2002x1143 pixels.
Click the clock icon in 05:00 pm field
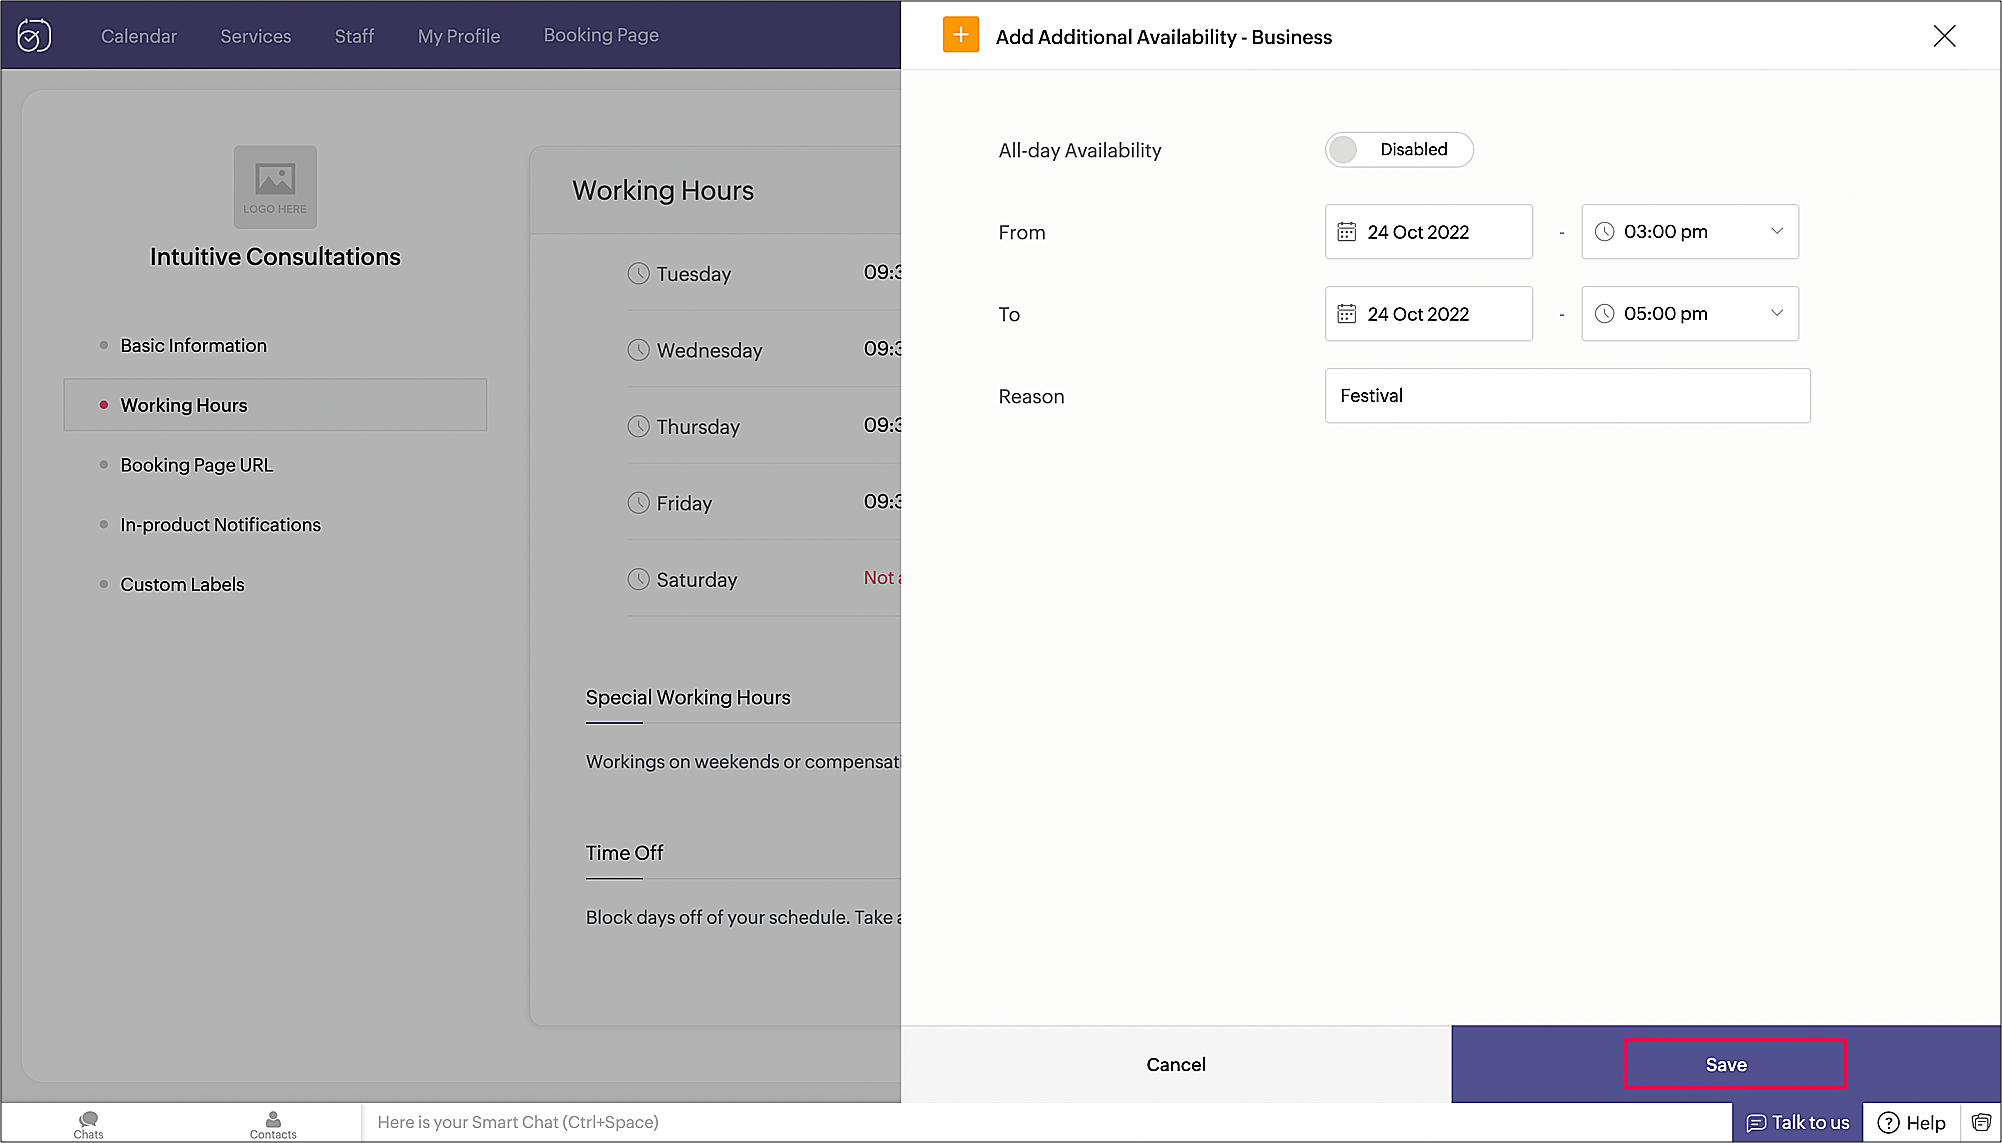point(1604,314)
